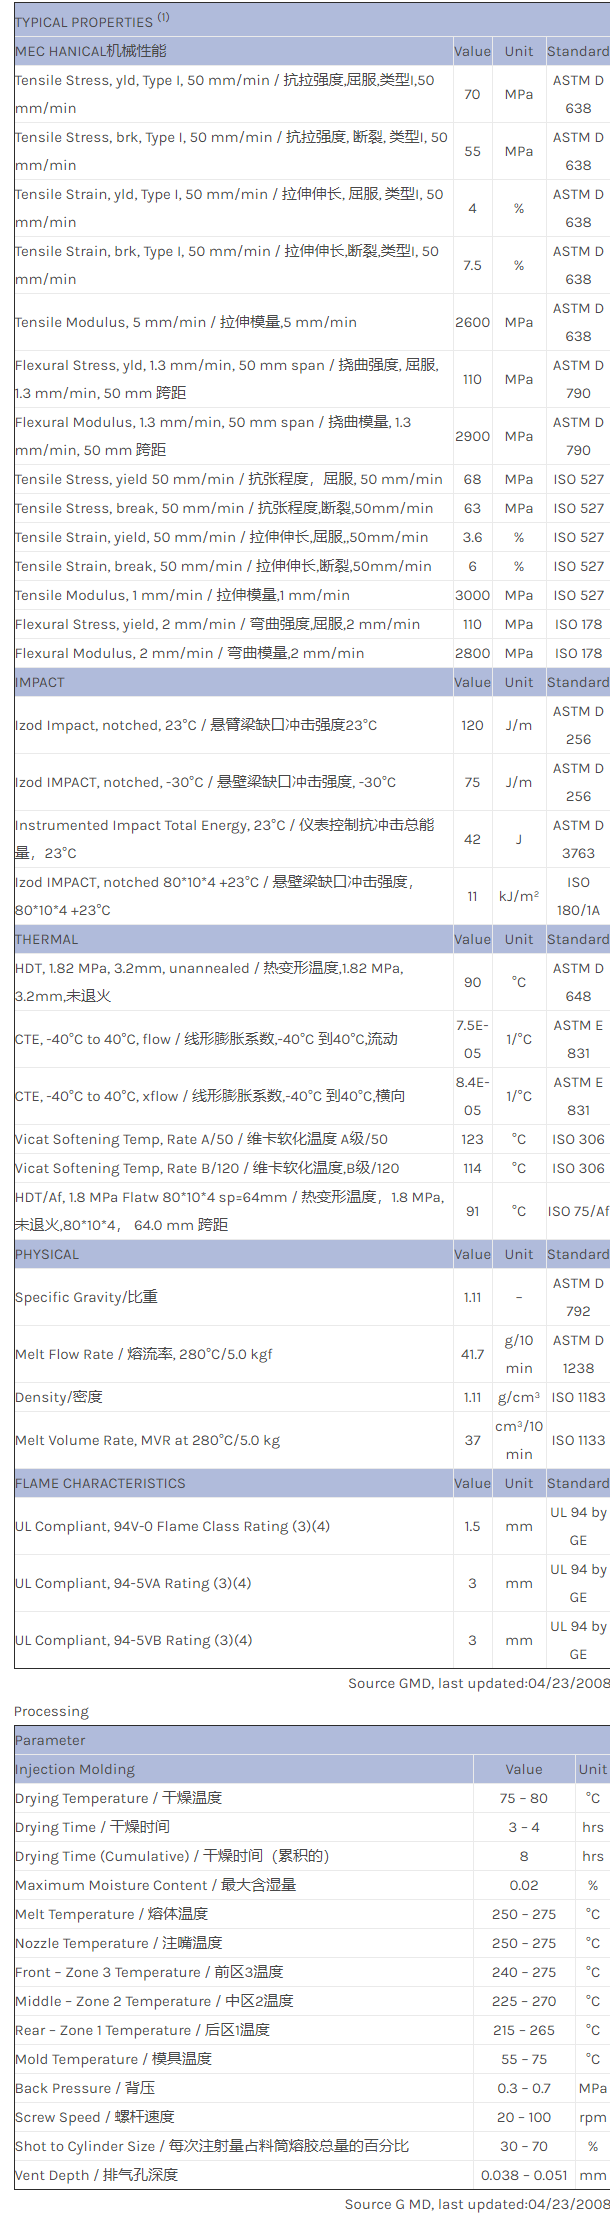The height and width of the screenshot is (2214, 610).
Task: Click the Tensile Modulus 5 mm/min row label
Action: 186,322
